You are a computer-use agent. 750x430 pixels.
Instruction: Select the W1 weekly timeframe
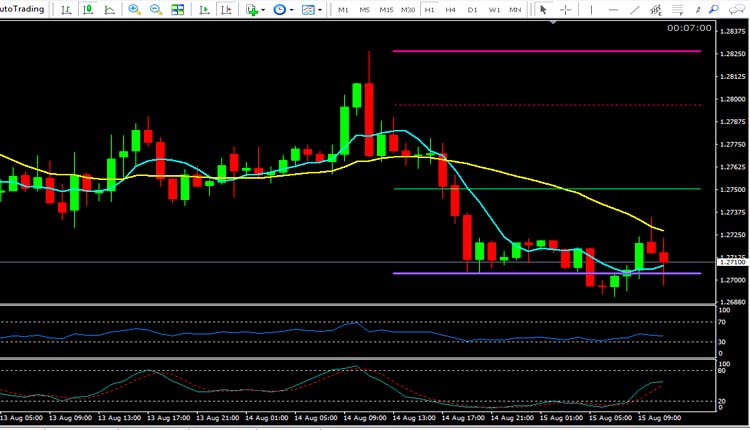(494, 10)
